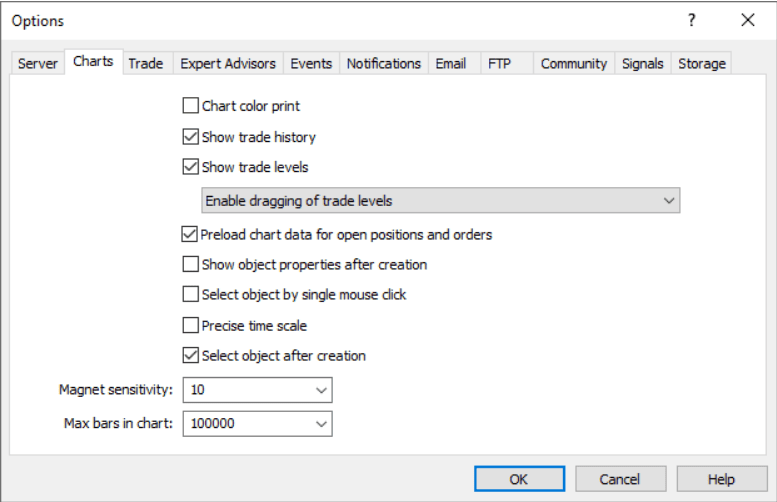Click the question mark help icon
The height and width of the screenshot is (502, 777).
[691, 20]
